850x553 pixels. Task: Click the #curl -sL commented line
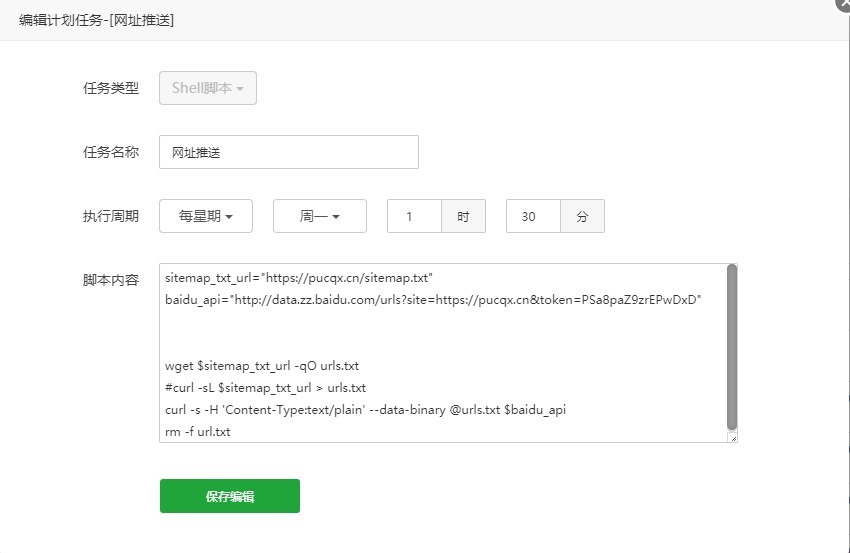coord(266,388)
